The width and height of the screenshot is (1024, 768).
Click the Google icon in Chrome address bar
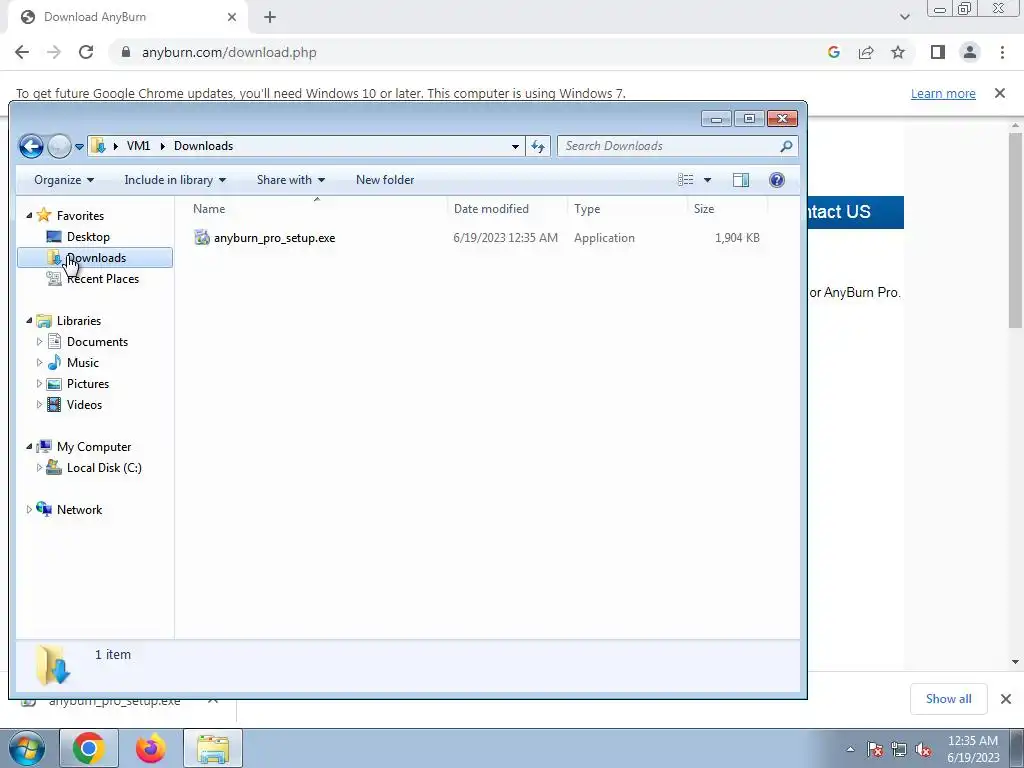[833, 52]
